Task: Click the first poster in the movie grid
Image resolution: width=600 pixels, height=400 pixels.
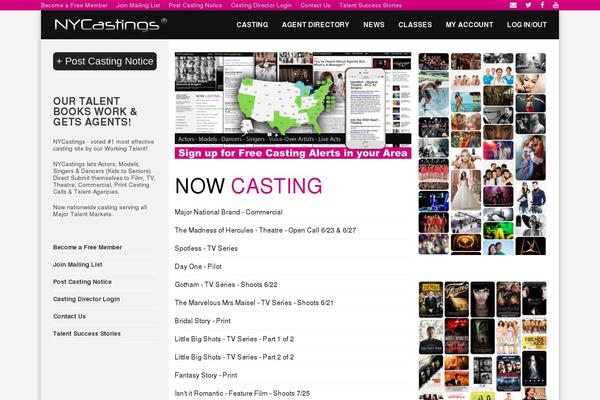Action: tap(431, 300)
